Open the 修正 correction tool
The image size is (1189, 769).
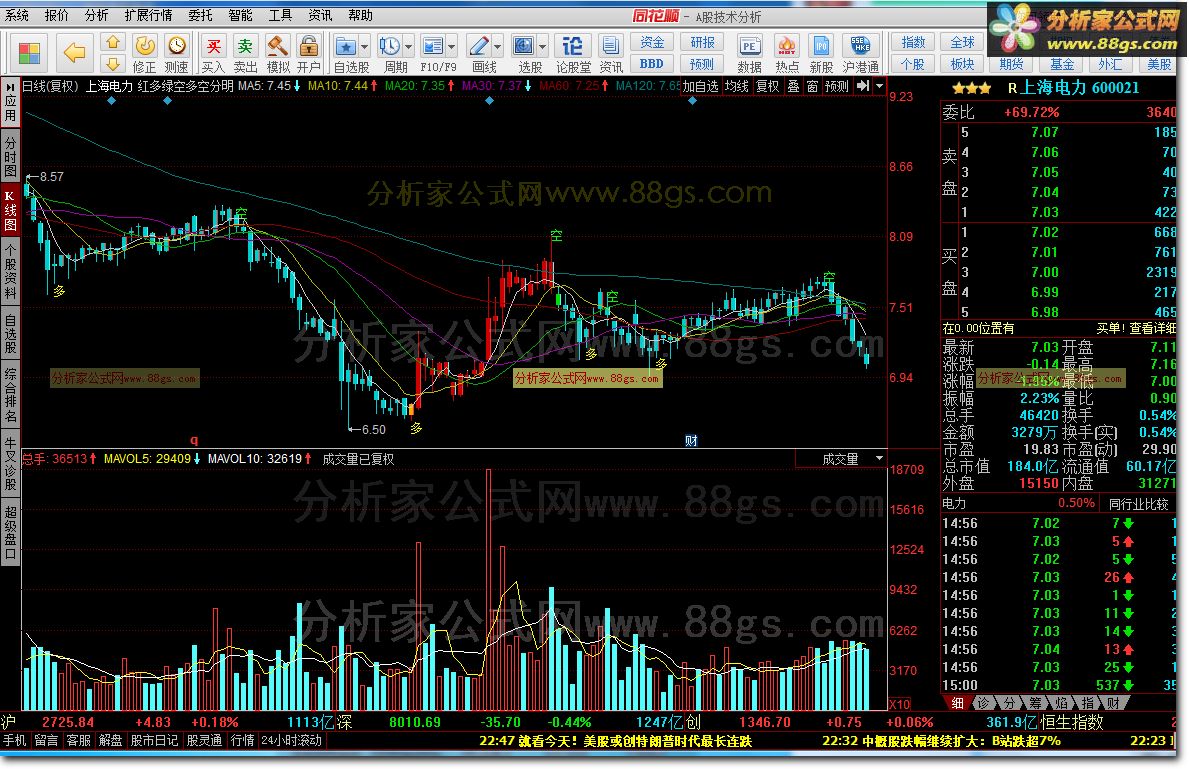pos(144,54)
